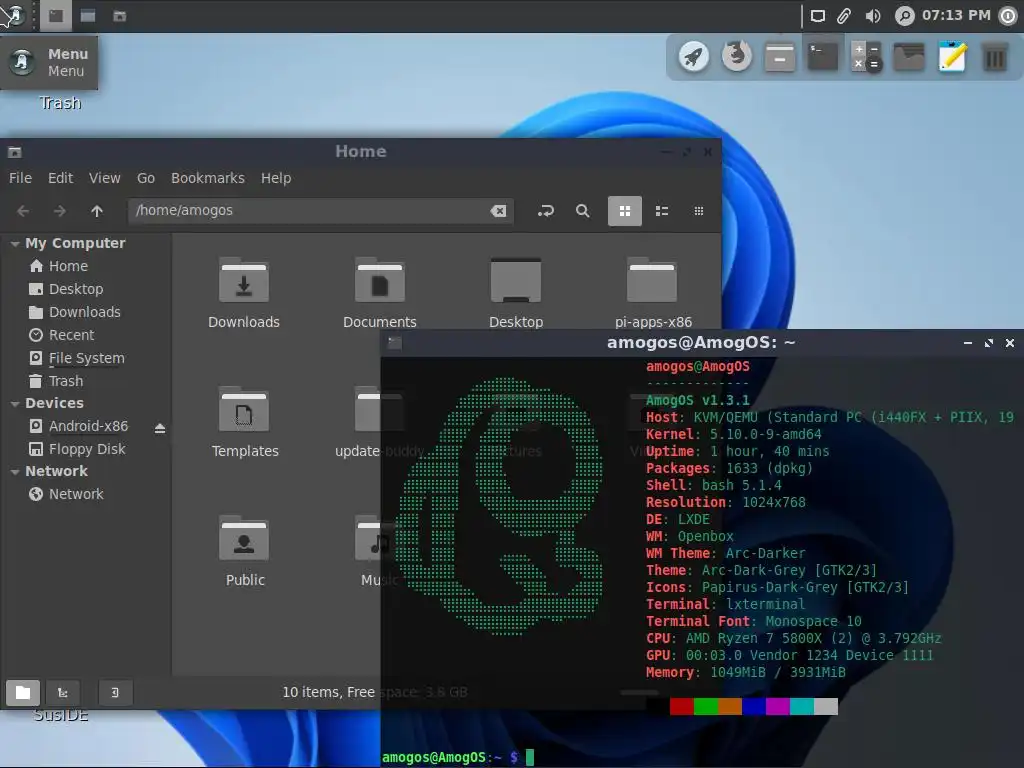The image size is (1024, 768).
Task: Go forward with the right arrow button
Action: (59, 211)
